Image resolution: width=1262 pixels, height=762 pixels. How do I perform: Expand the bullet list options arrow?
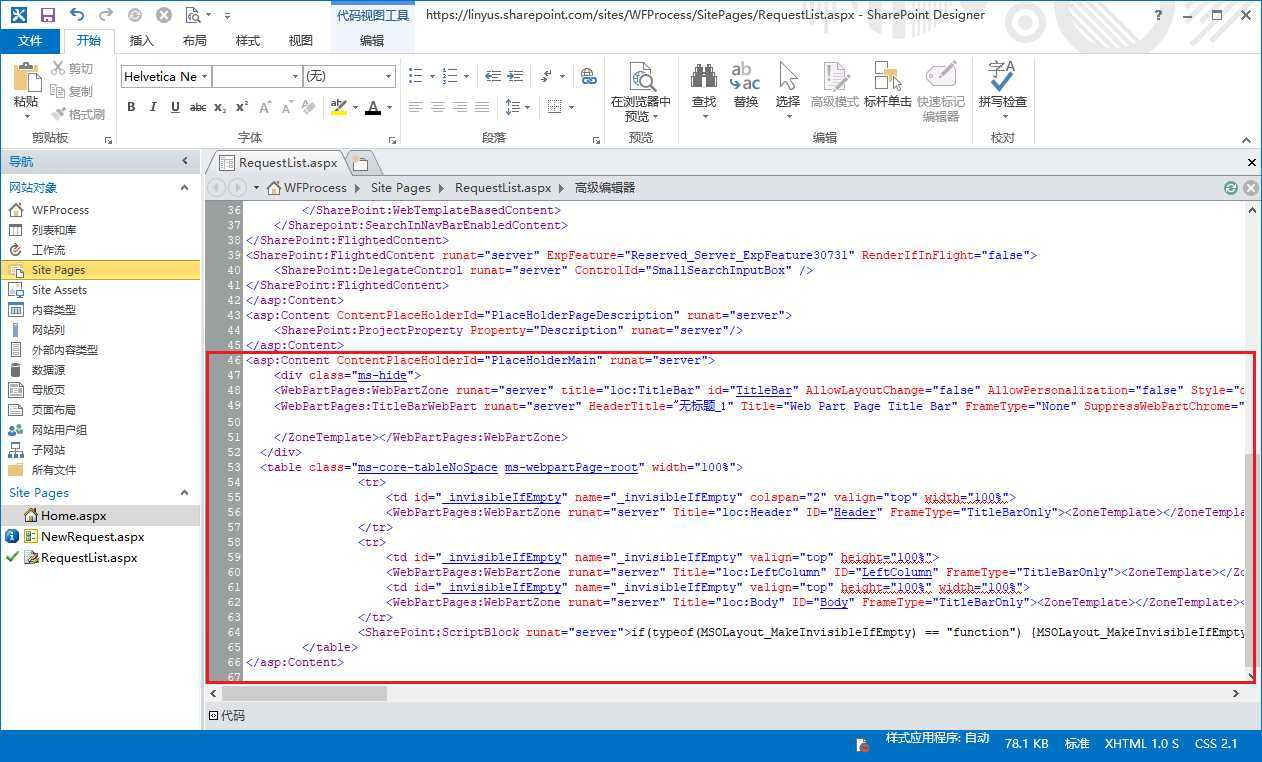(x=432, y=77)
